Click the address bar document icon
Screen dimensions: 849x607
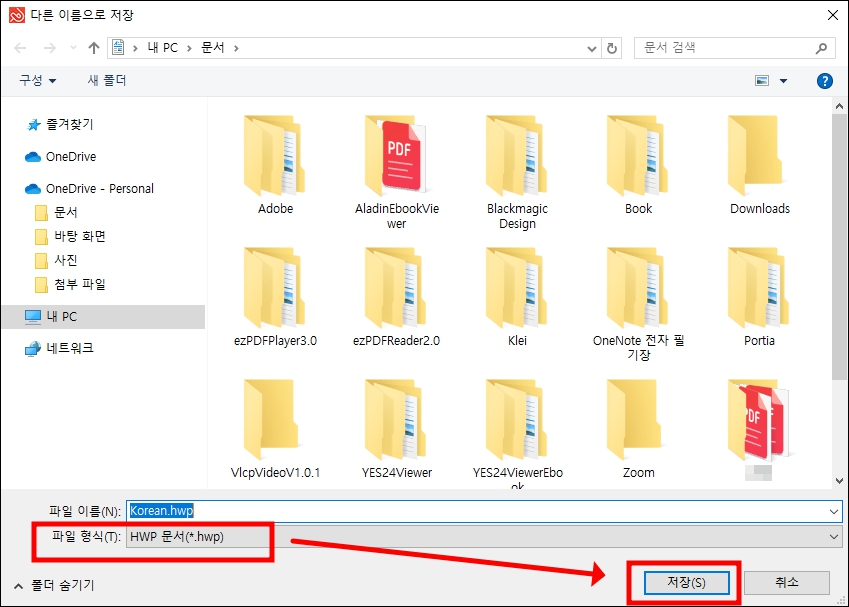click(x=118, y=48)
